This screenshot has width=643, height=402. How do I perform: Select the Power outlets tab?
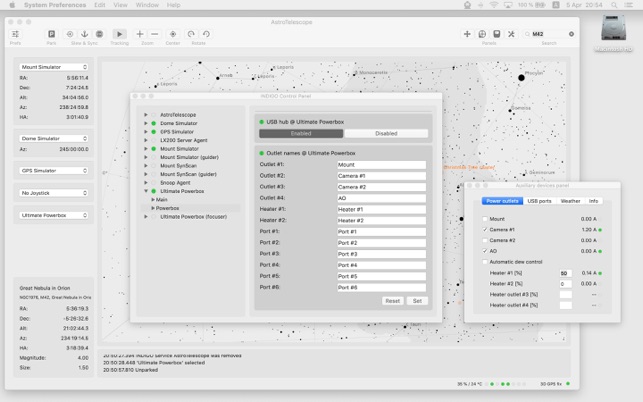point(502,201)
